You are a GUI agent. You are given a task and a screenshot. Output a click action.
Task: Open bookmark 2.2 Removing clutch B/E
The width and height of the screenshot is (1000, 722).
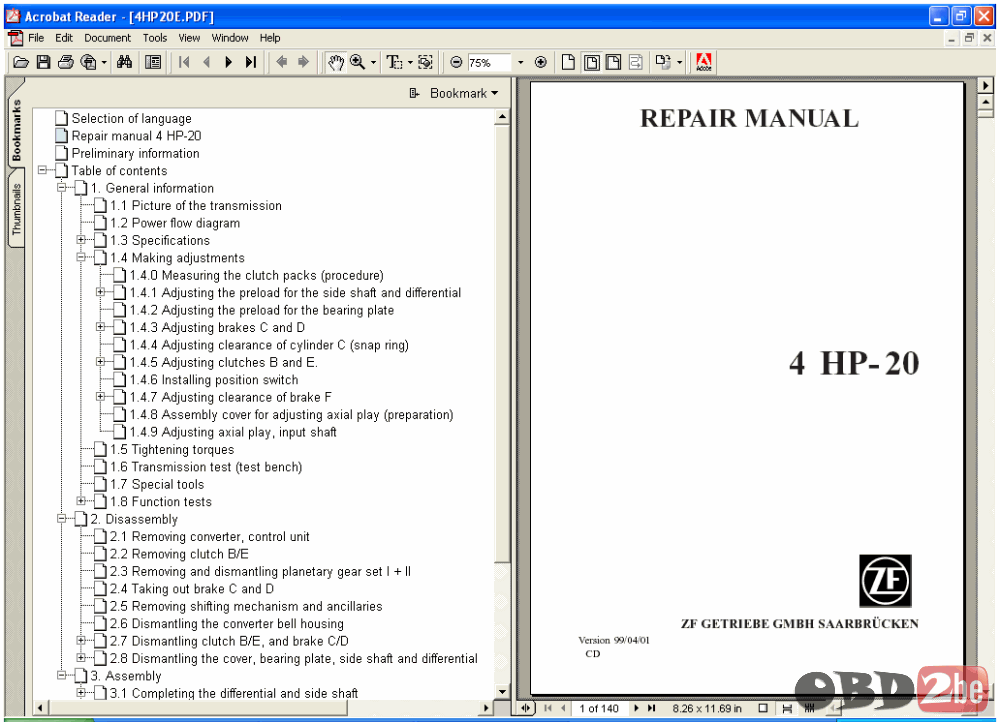(179, 554)
